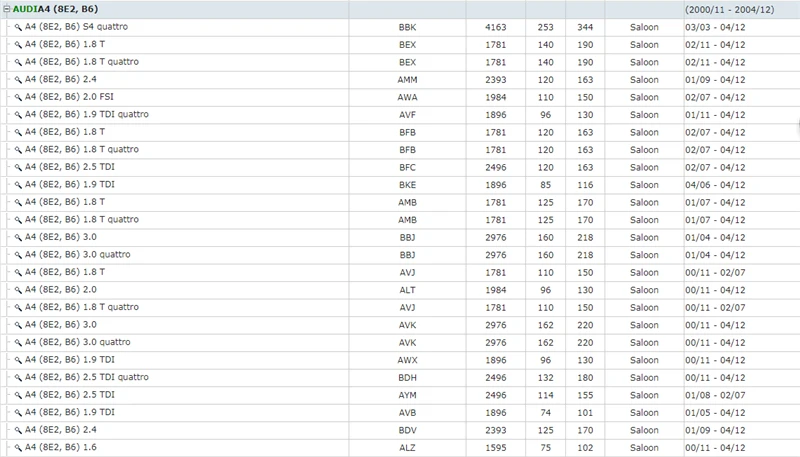Click magnifier icon for the 1.9 TDI AWX row

pyautogui.click(x=18, y=360)
